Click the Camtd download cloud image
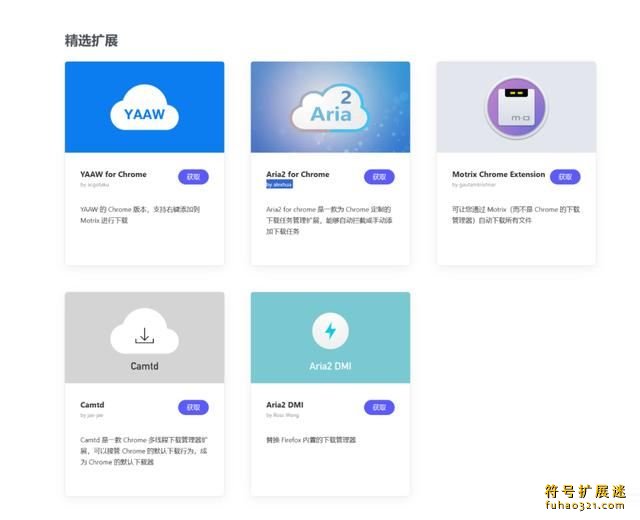 (x=144, y=331)
